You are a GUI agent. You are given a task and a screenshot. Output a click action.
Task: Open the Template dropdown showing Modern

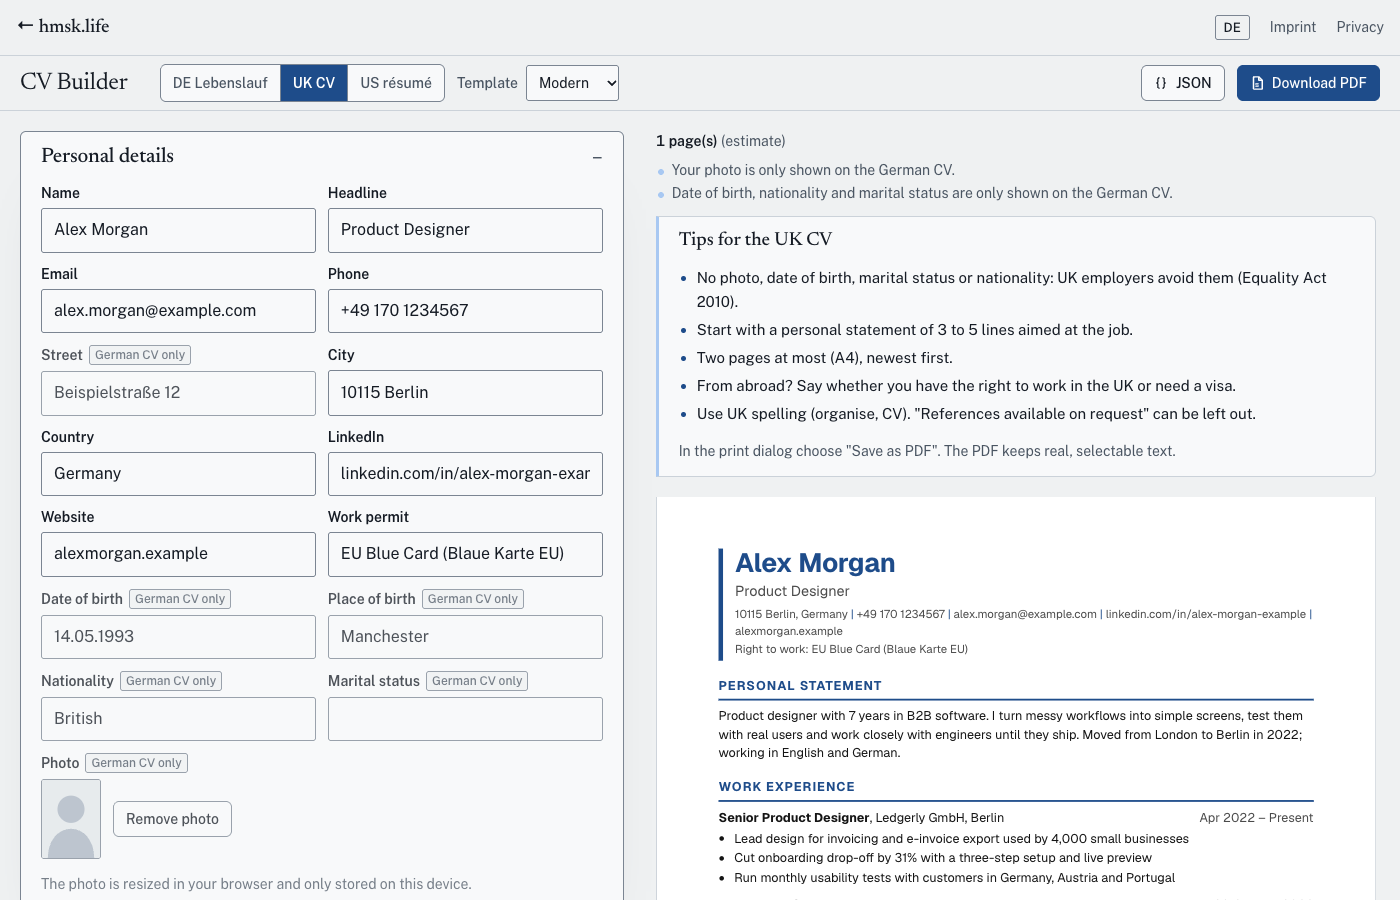(572, 83)
